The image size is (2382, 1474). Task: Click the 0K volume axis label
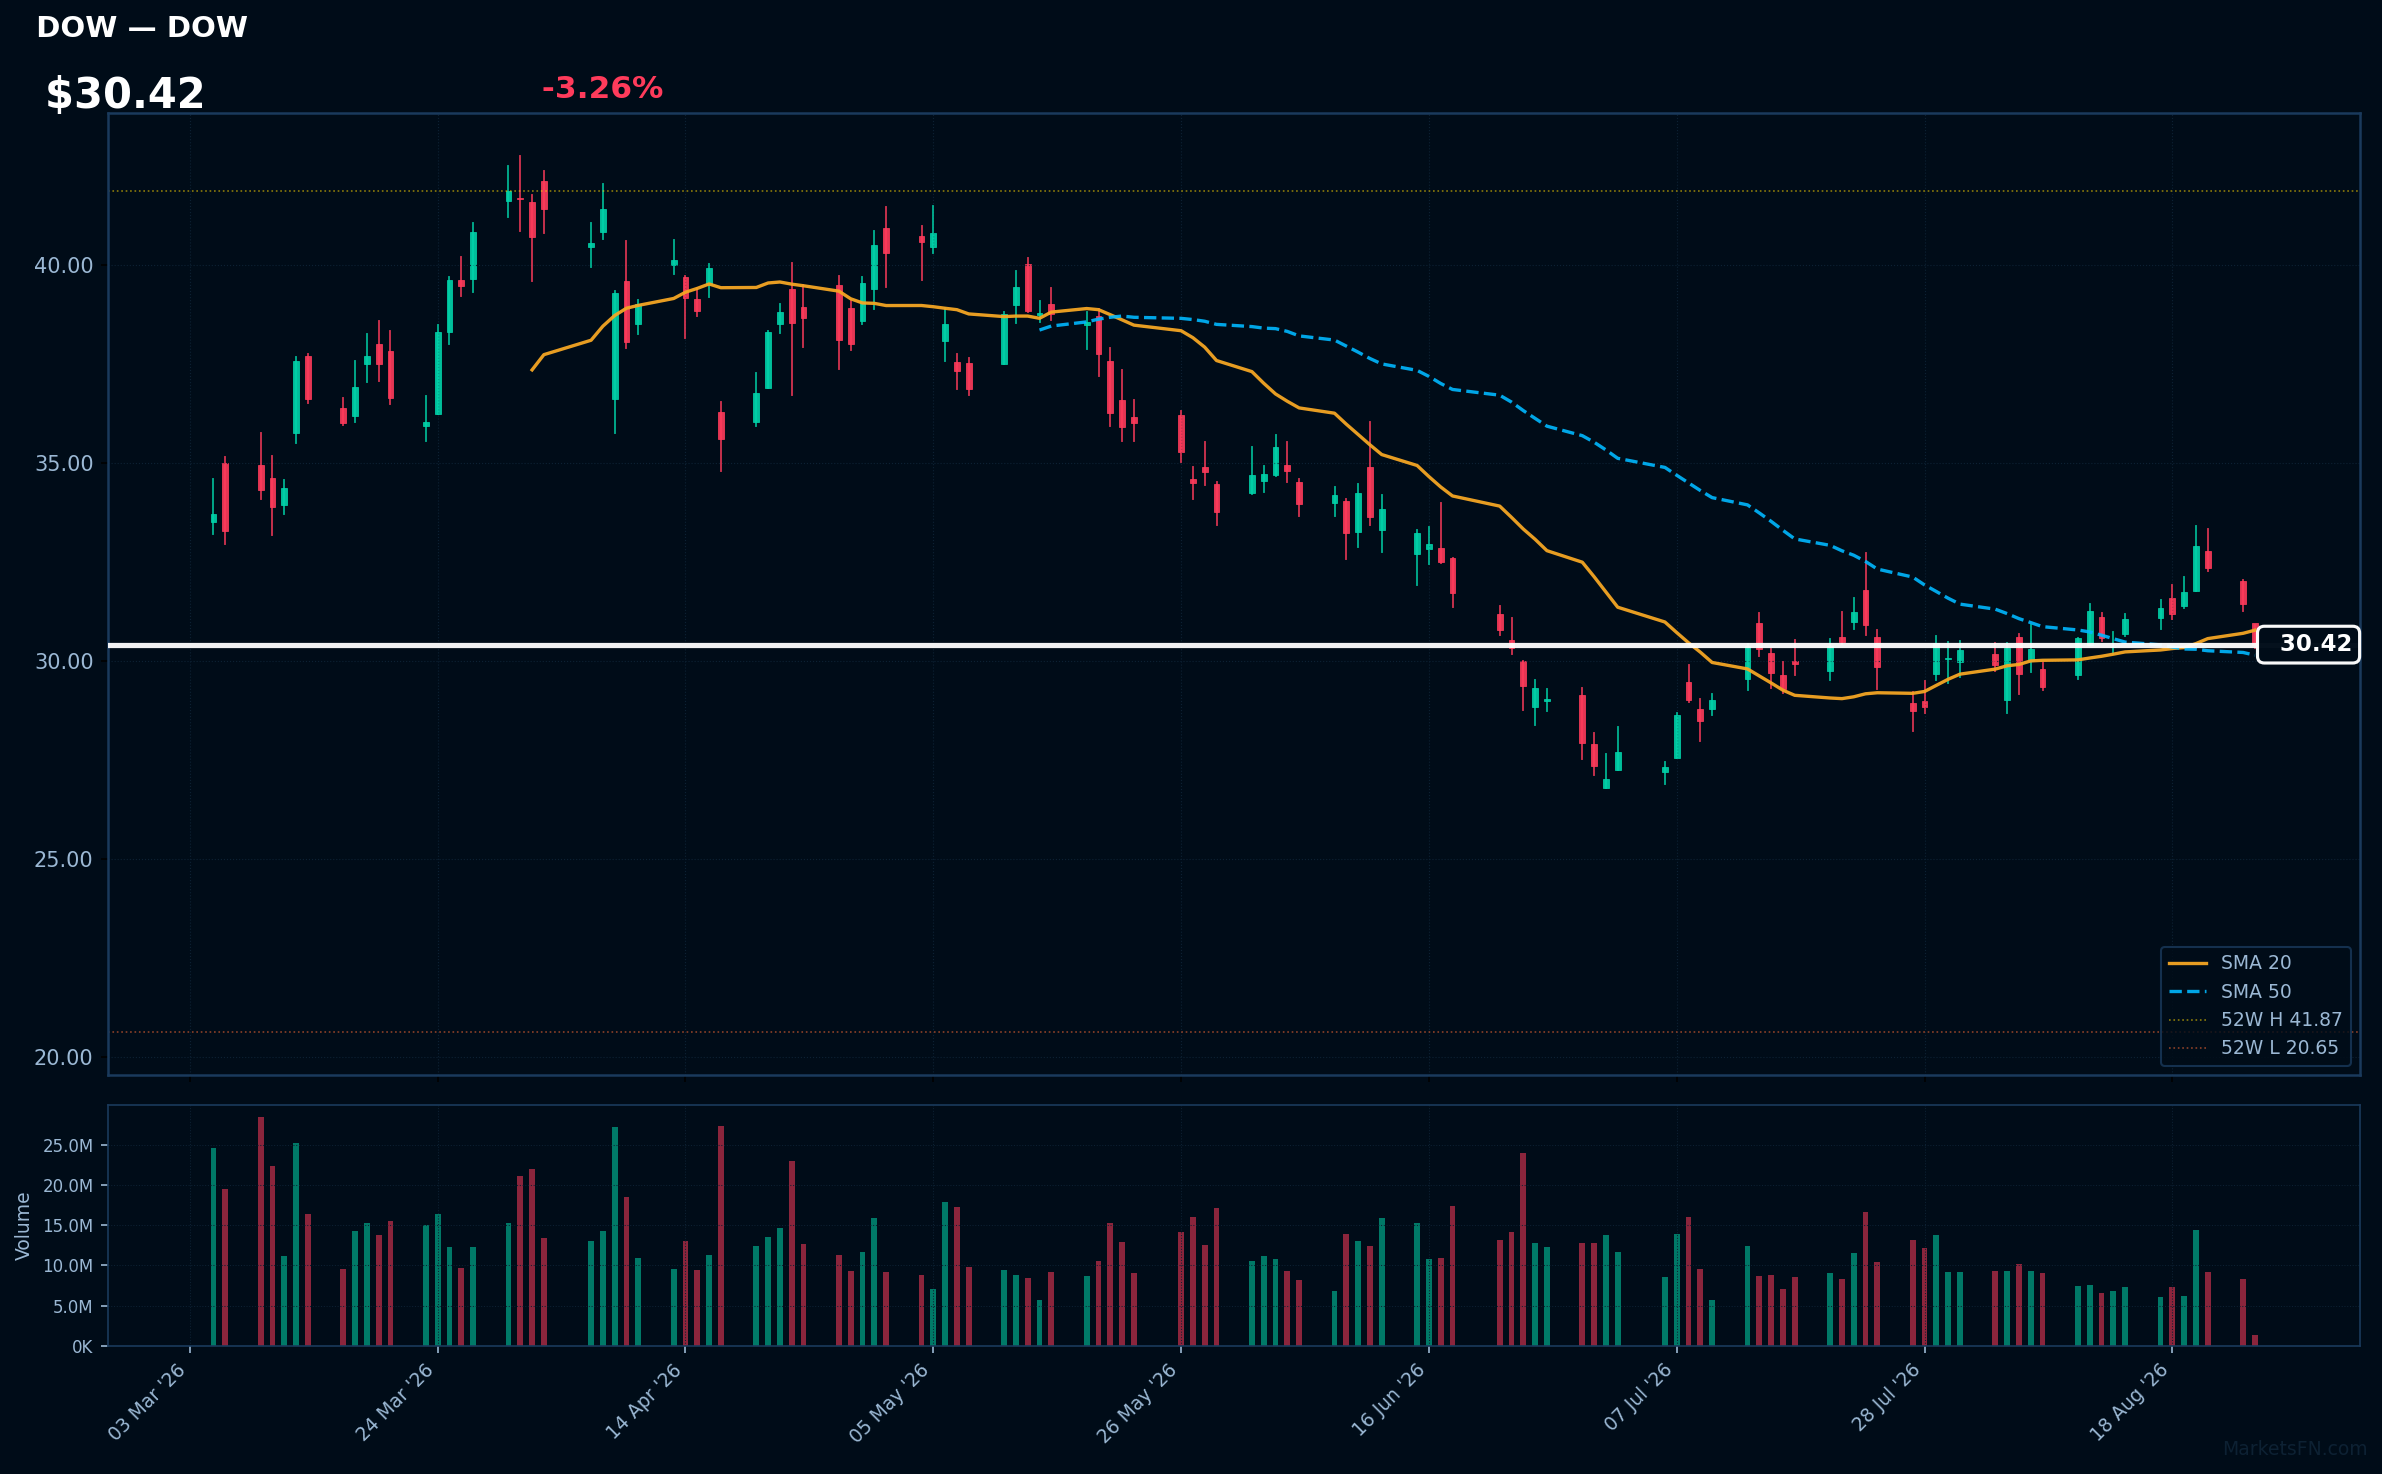(x=82, y=1347)
